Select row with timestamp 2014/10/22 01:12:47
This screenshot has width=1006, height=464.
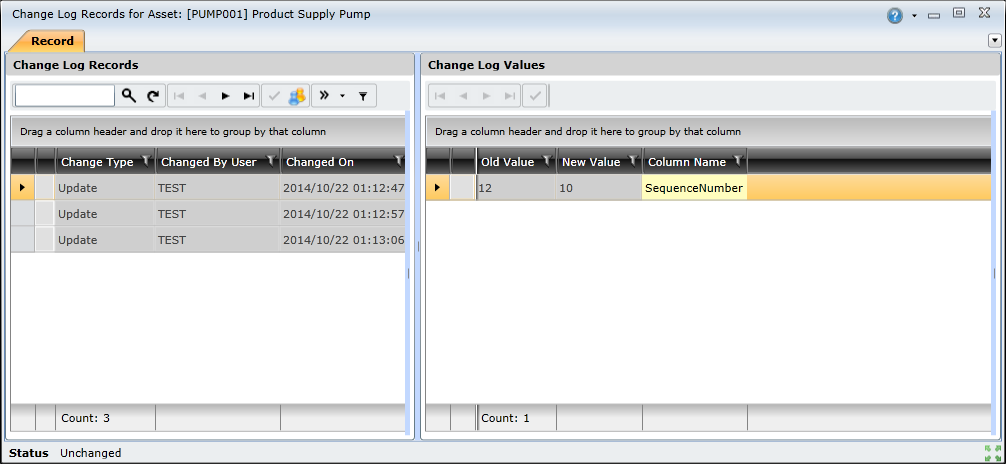coord(209,188)
